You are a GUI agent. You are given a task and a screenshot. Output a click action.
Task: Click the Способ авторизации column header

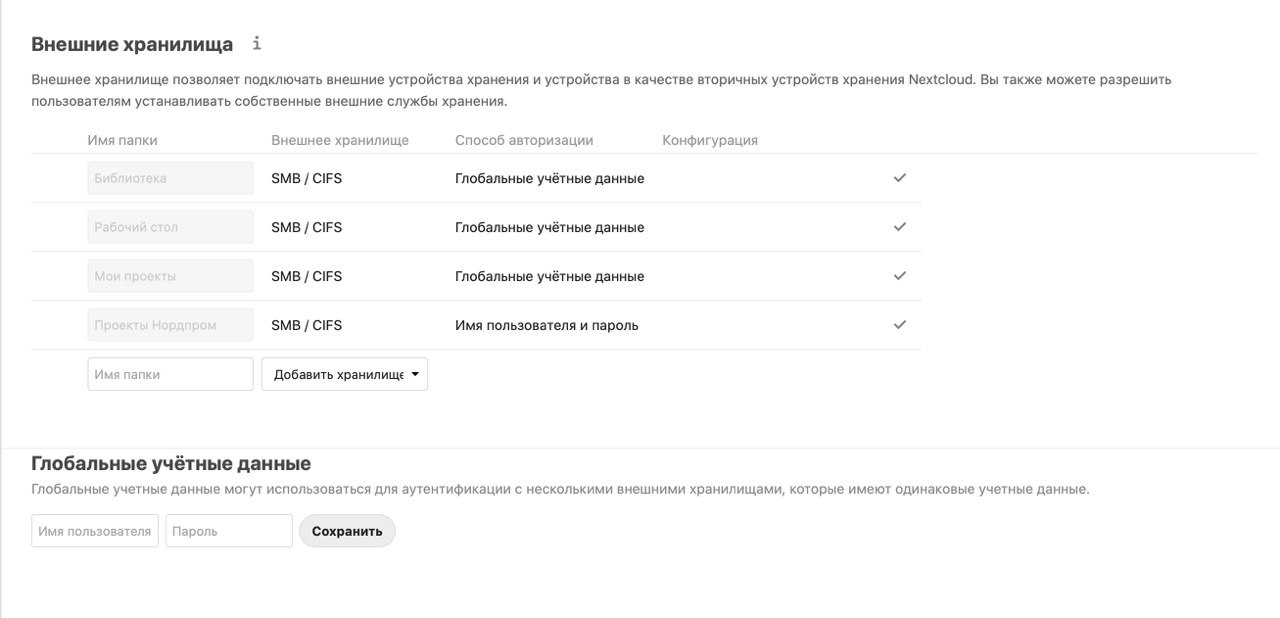click(524, 140)
